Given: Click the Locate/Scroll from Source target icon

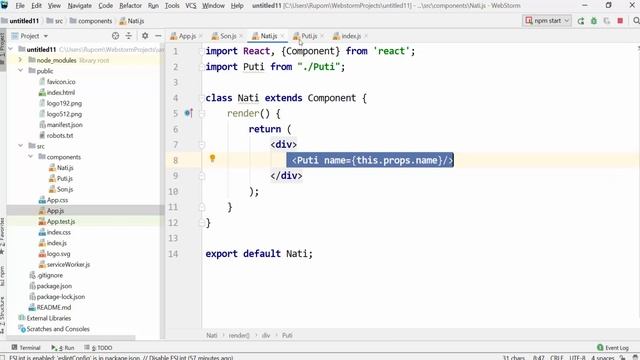Looking at the screenshot, I should tap(116, 36).
